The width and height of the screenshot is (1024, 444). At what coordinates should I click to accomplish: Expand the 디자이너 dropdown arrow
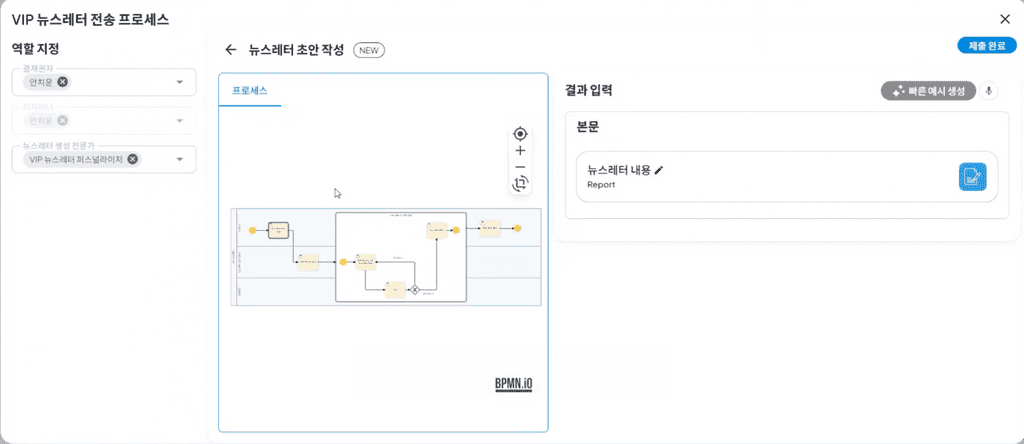coord(180,121)
